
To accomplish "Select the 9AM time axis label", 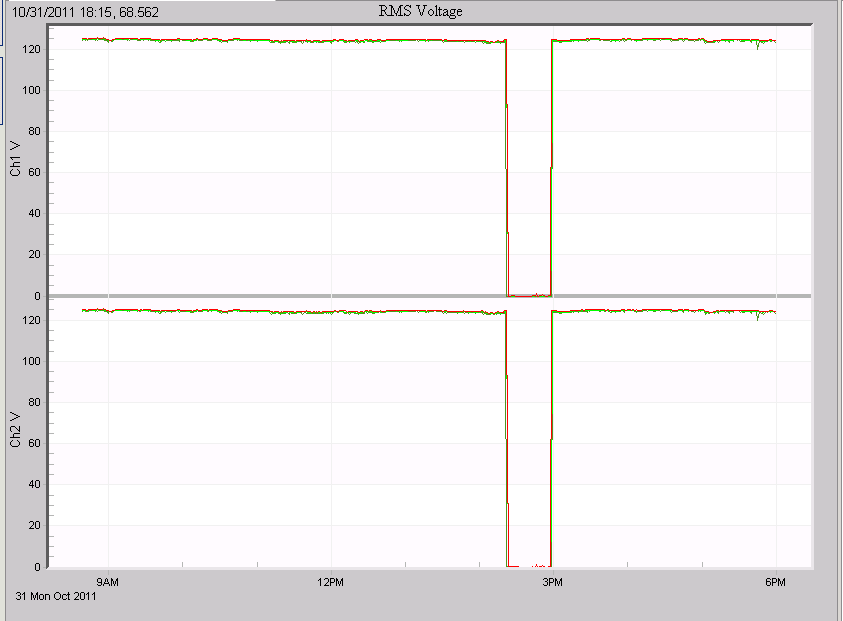I will coord(107,582).
